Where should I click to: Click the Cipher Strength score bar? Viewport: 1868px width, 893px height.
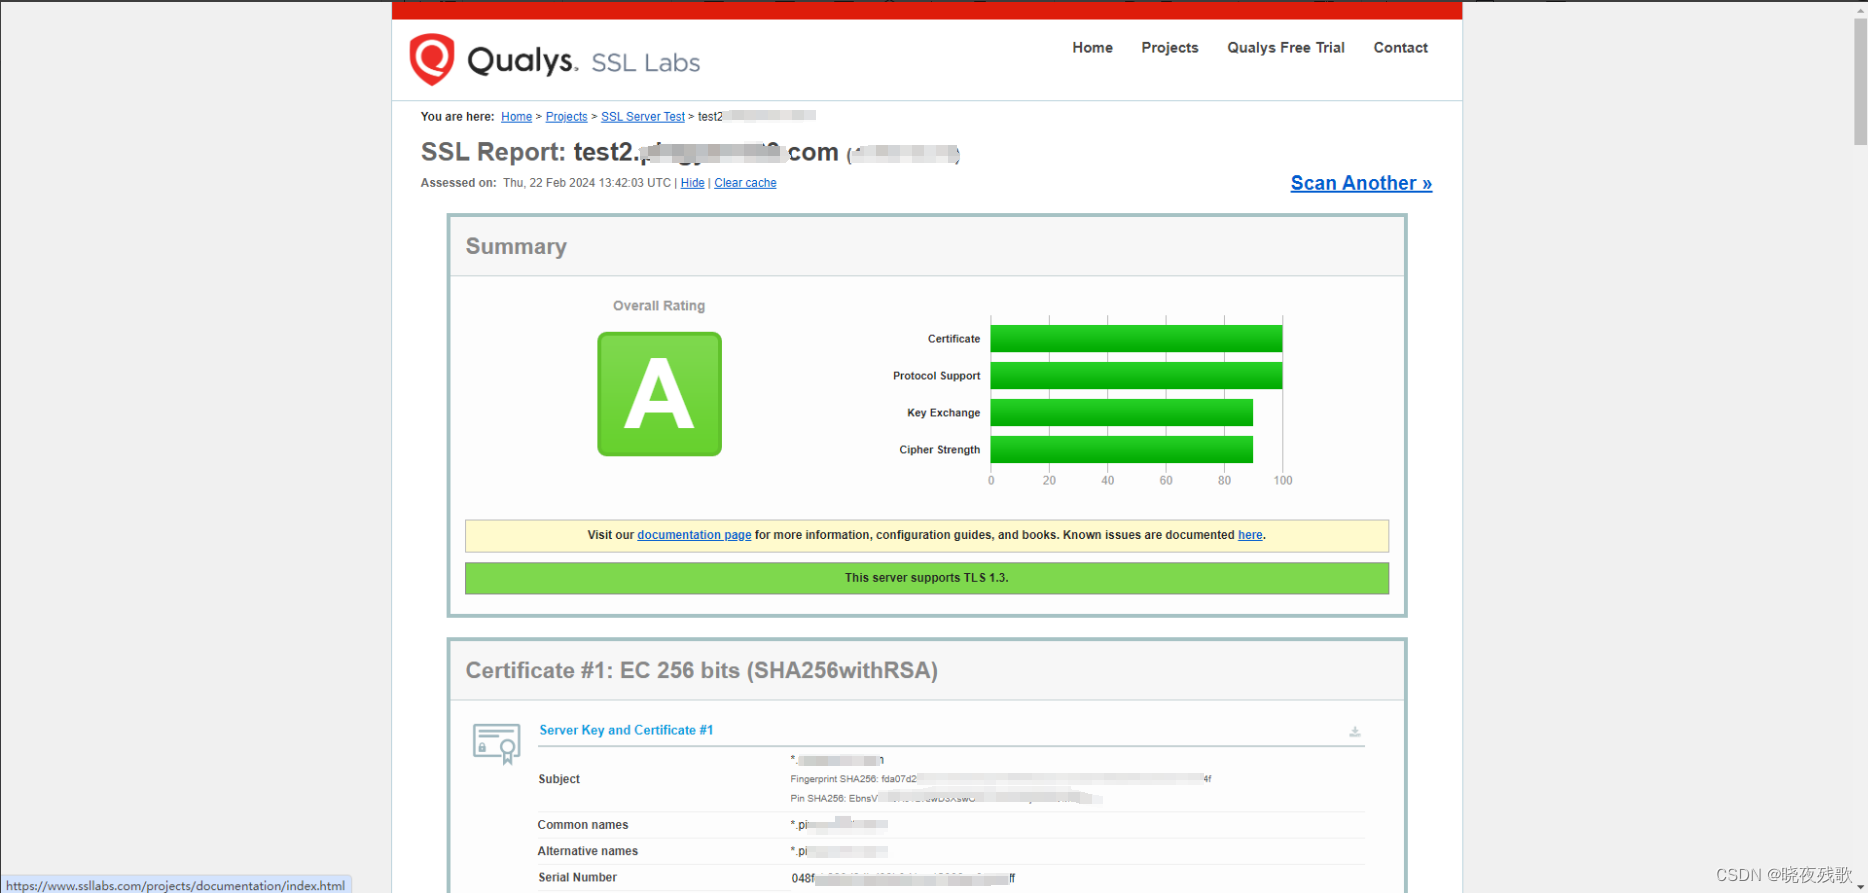(x=1122, y=450)
